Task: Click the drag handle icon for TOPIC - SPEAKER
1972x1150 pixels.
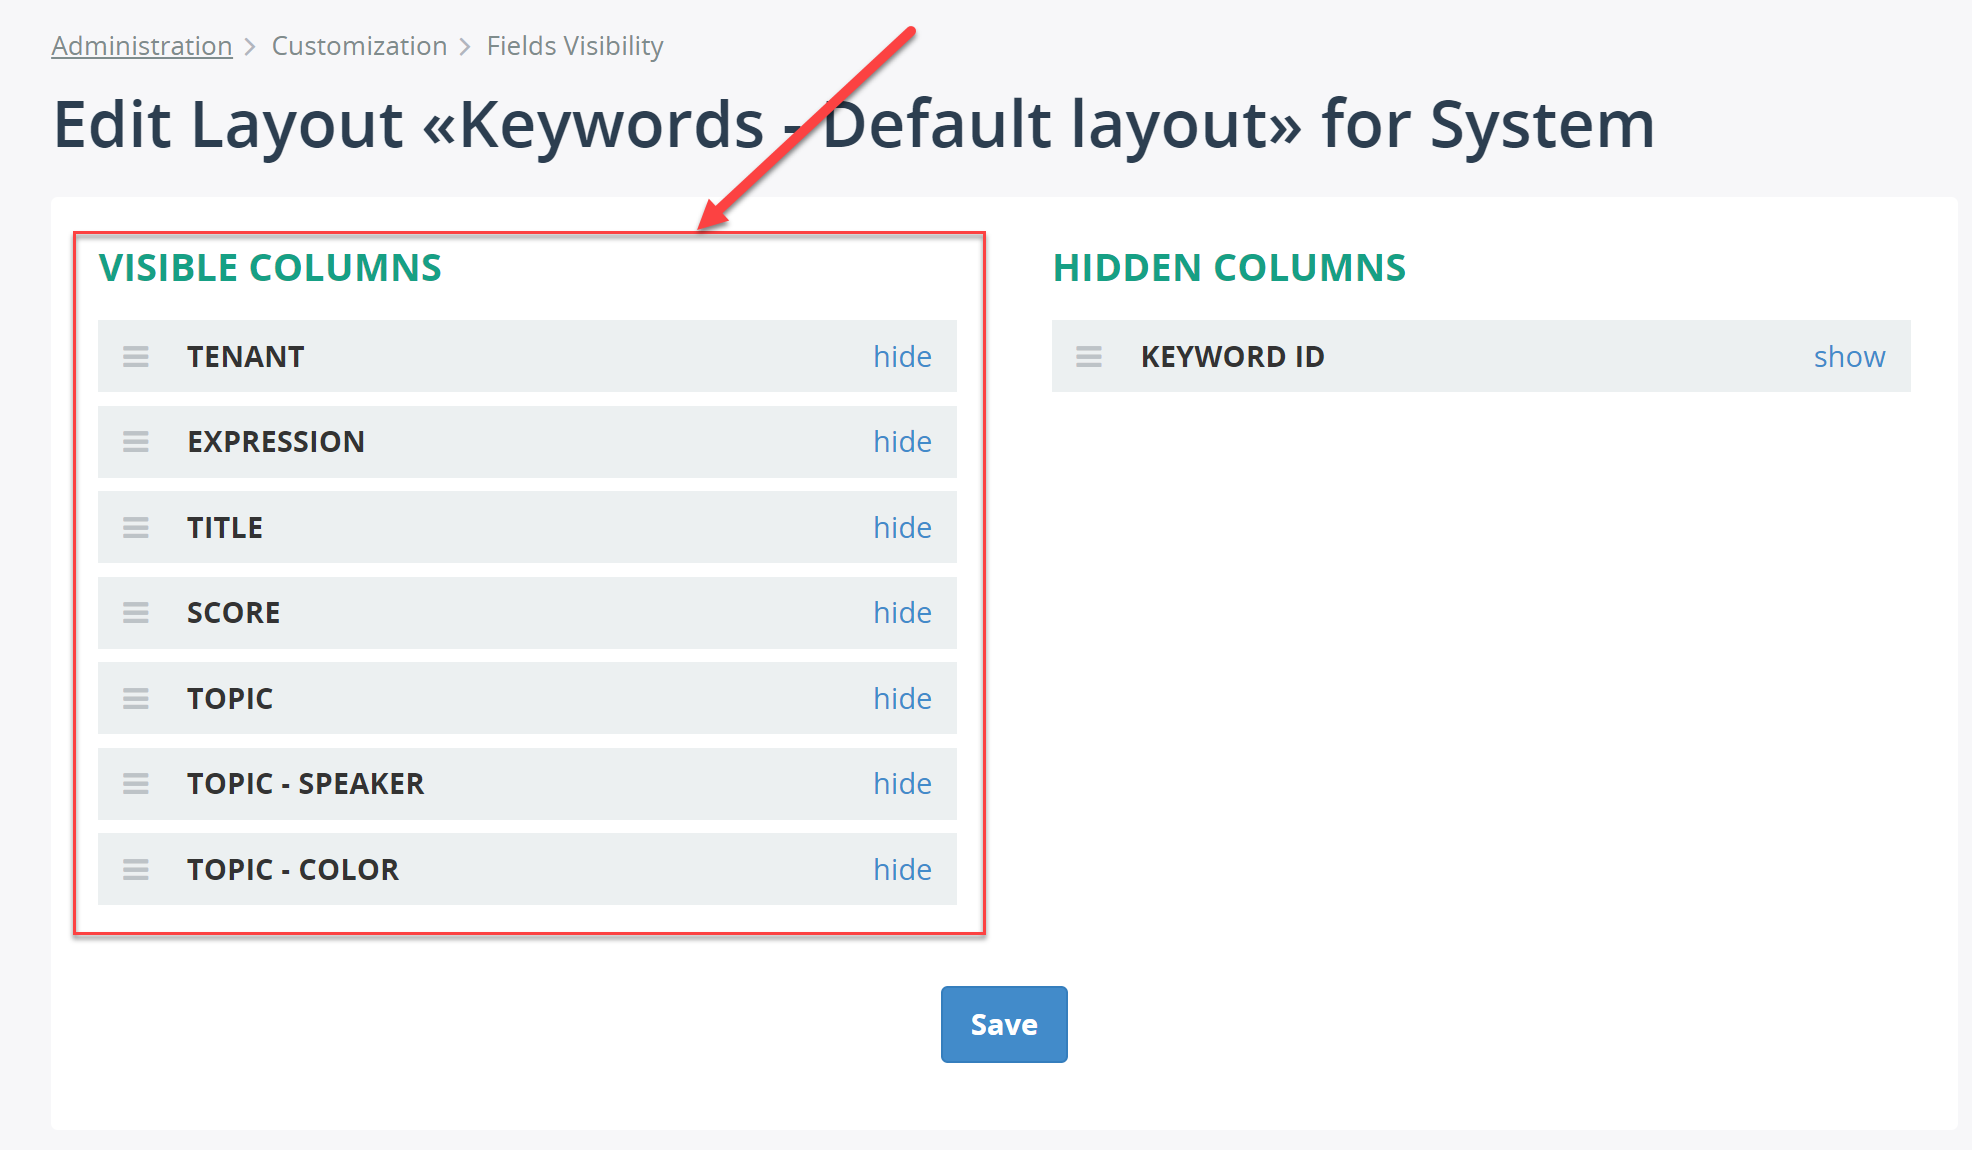Action: [x=135, y=783]
